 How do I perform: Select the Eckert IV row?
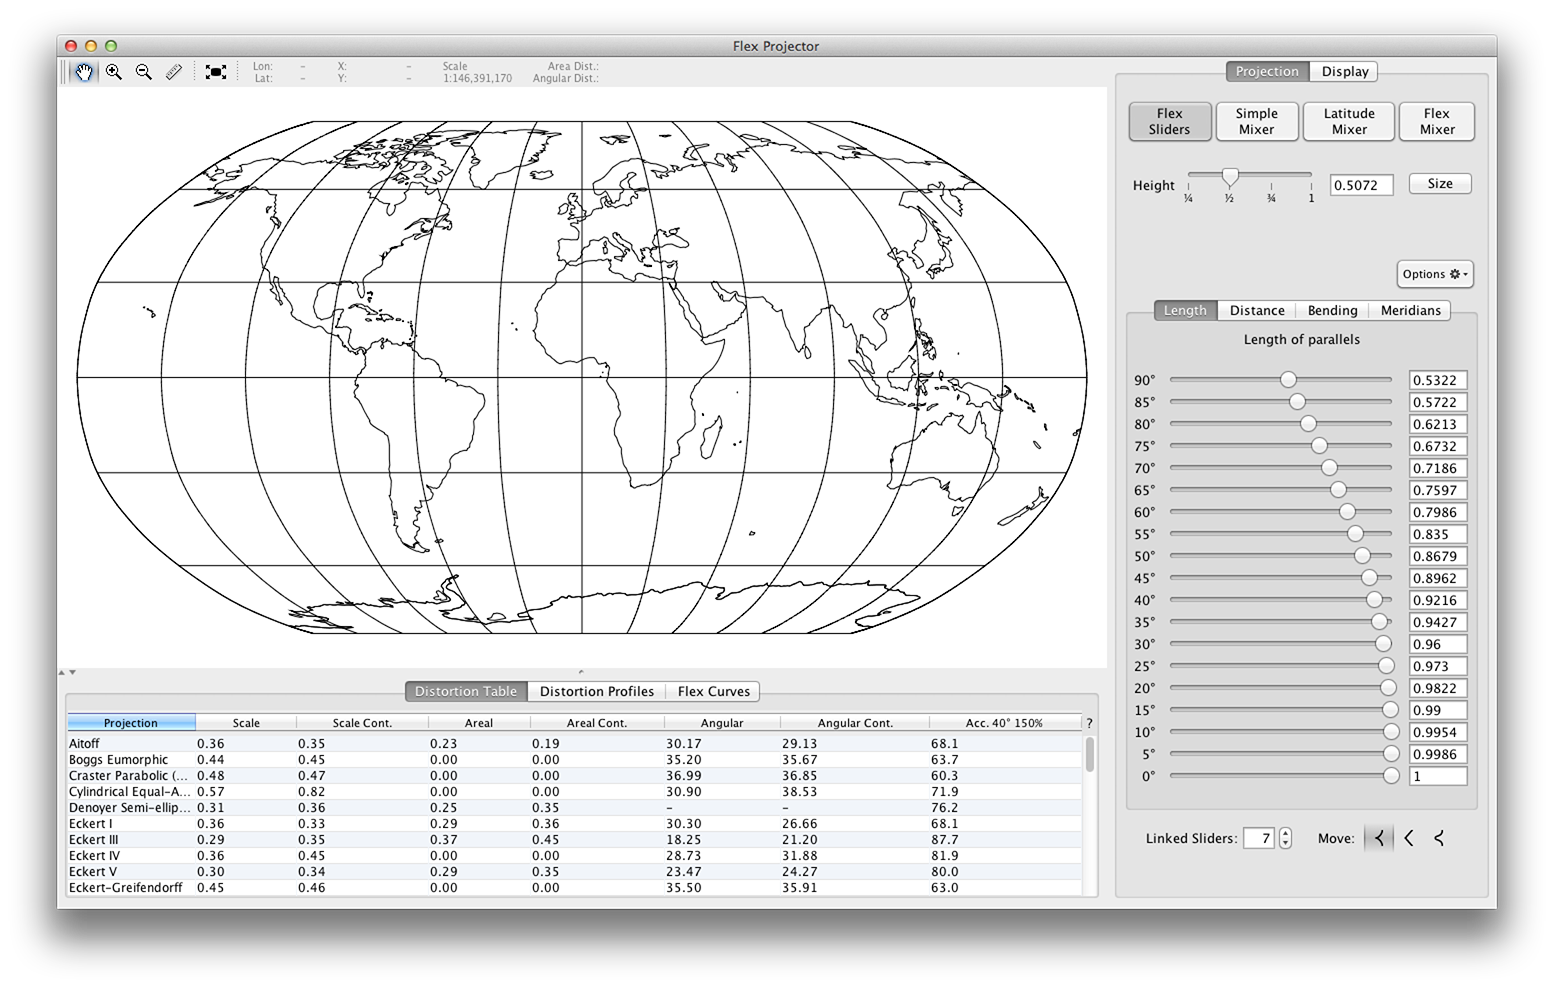point(574,856)
